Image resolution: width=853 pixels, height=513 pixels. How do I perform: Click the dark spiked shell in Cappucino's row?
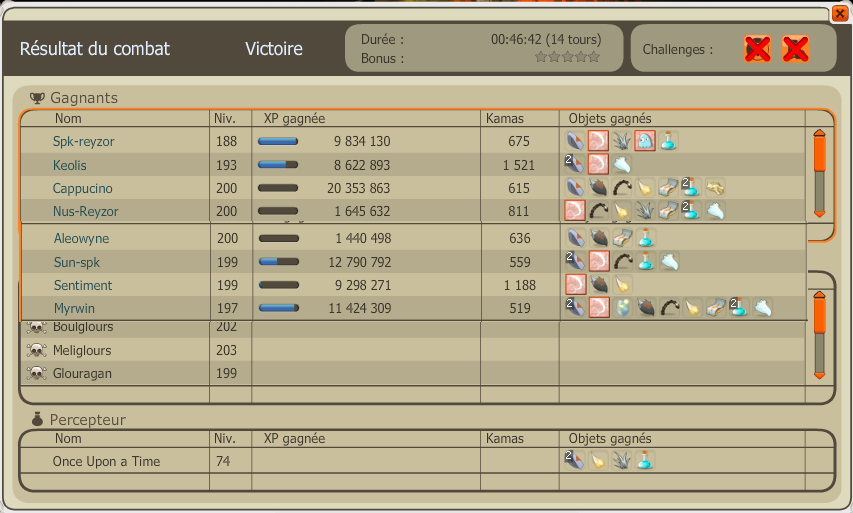point(598,188)
